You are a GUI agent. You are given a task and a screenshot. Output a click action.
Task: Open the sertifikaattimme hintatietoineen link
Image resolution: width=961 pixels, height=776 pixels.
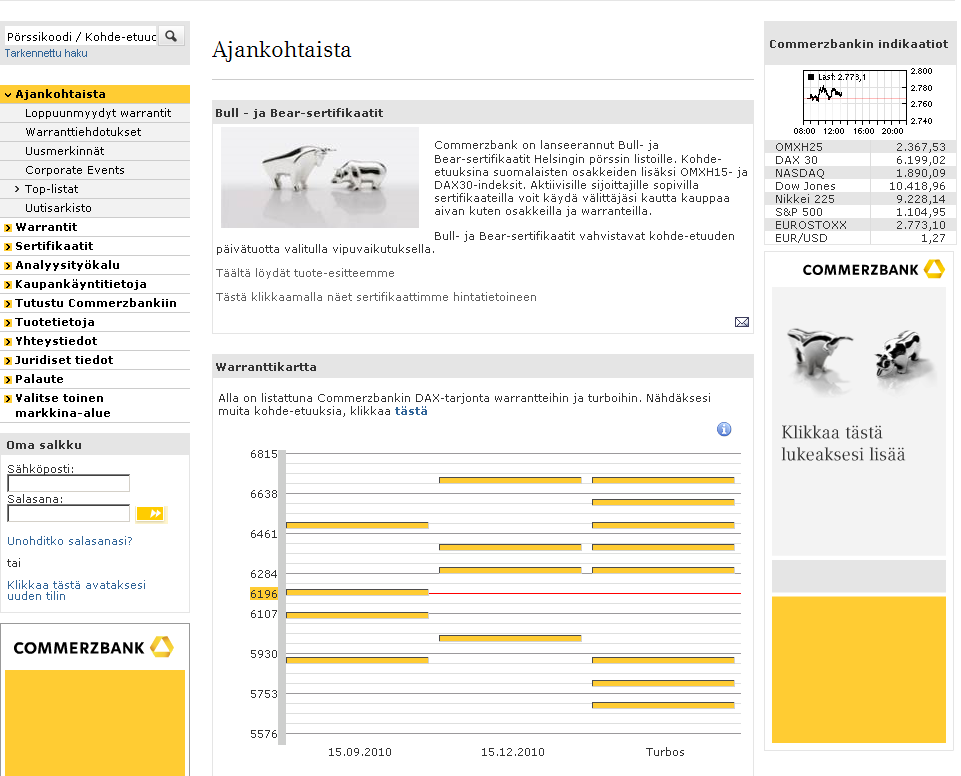pyautogui.click(x=376, y=297)
